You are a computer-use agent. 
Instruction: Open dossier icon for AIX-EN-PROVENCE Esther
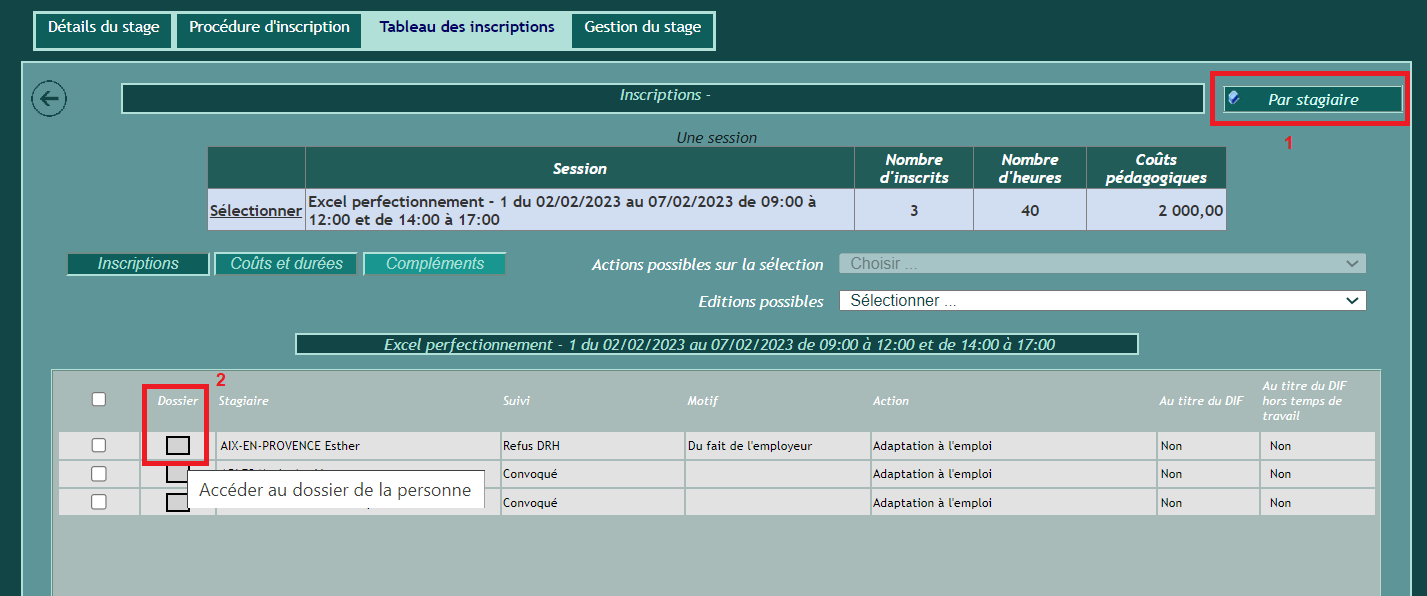point(178,445)
